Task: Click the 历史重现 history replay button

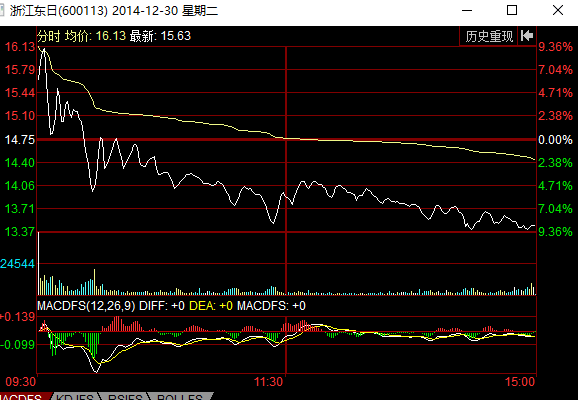Action: click(489, 36)
